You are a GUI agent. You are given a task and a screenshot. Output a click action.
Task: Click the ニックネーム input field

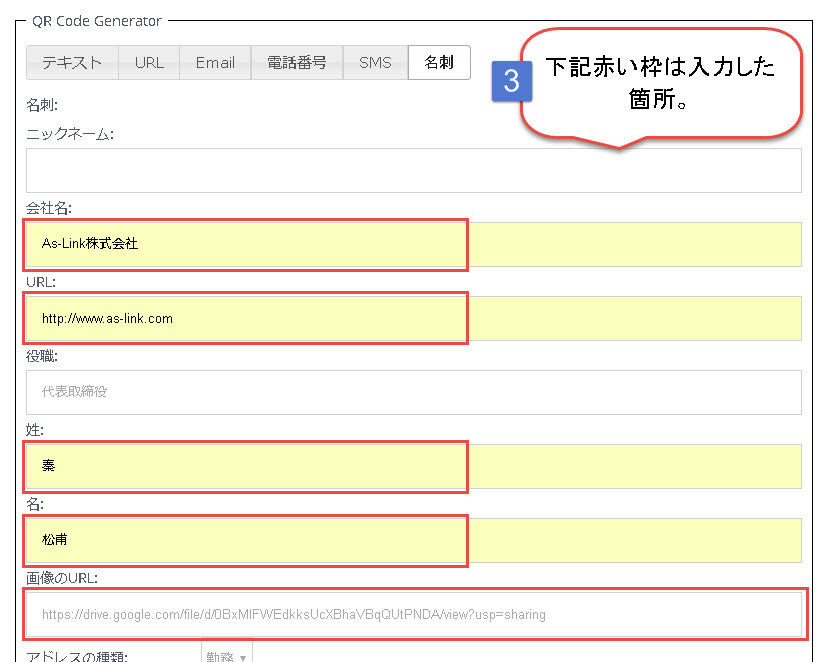point(414,170)
